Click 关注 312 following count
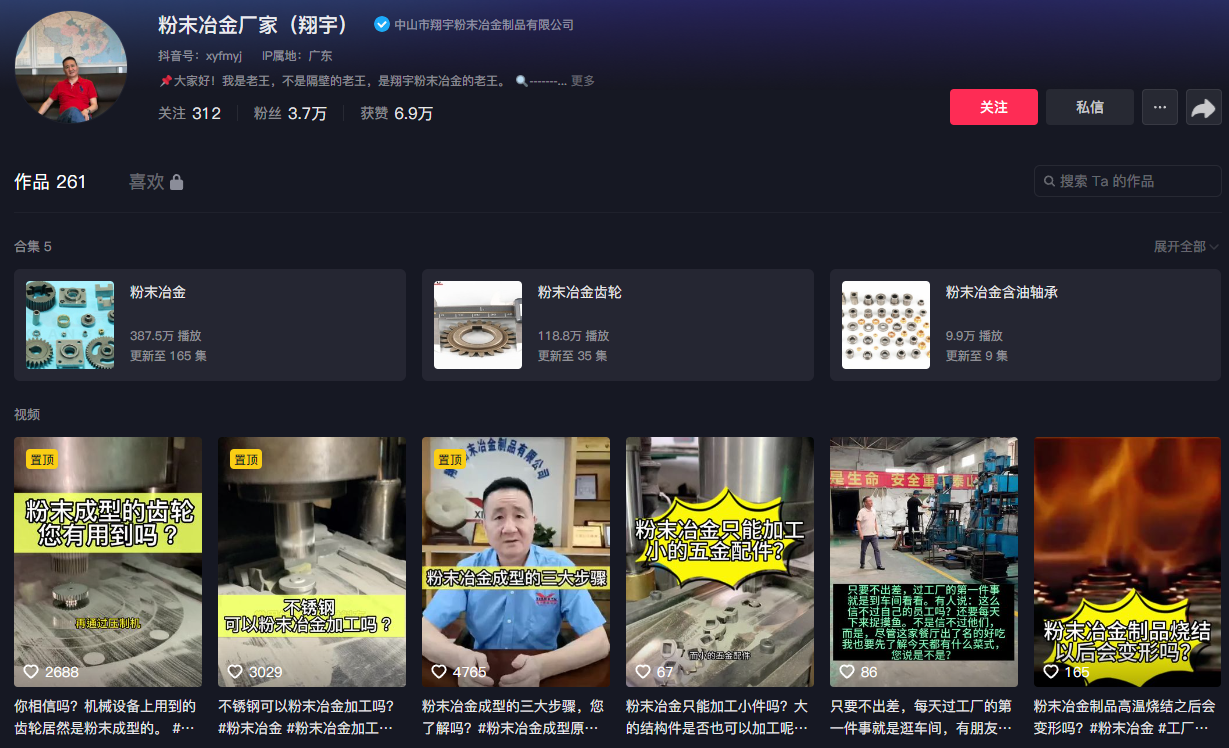The height and width of the screenshot is (748, 1229). [x=189, y=114]
